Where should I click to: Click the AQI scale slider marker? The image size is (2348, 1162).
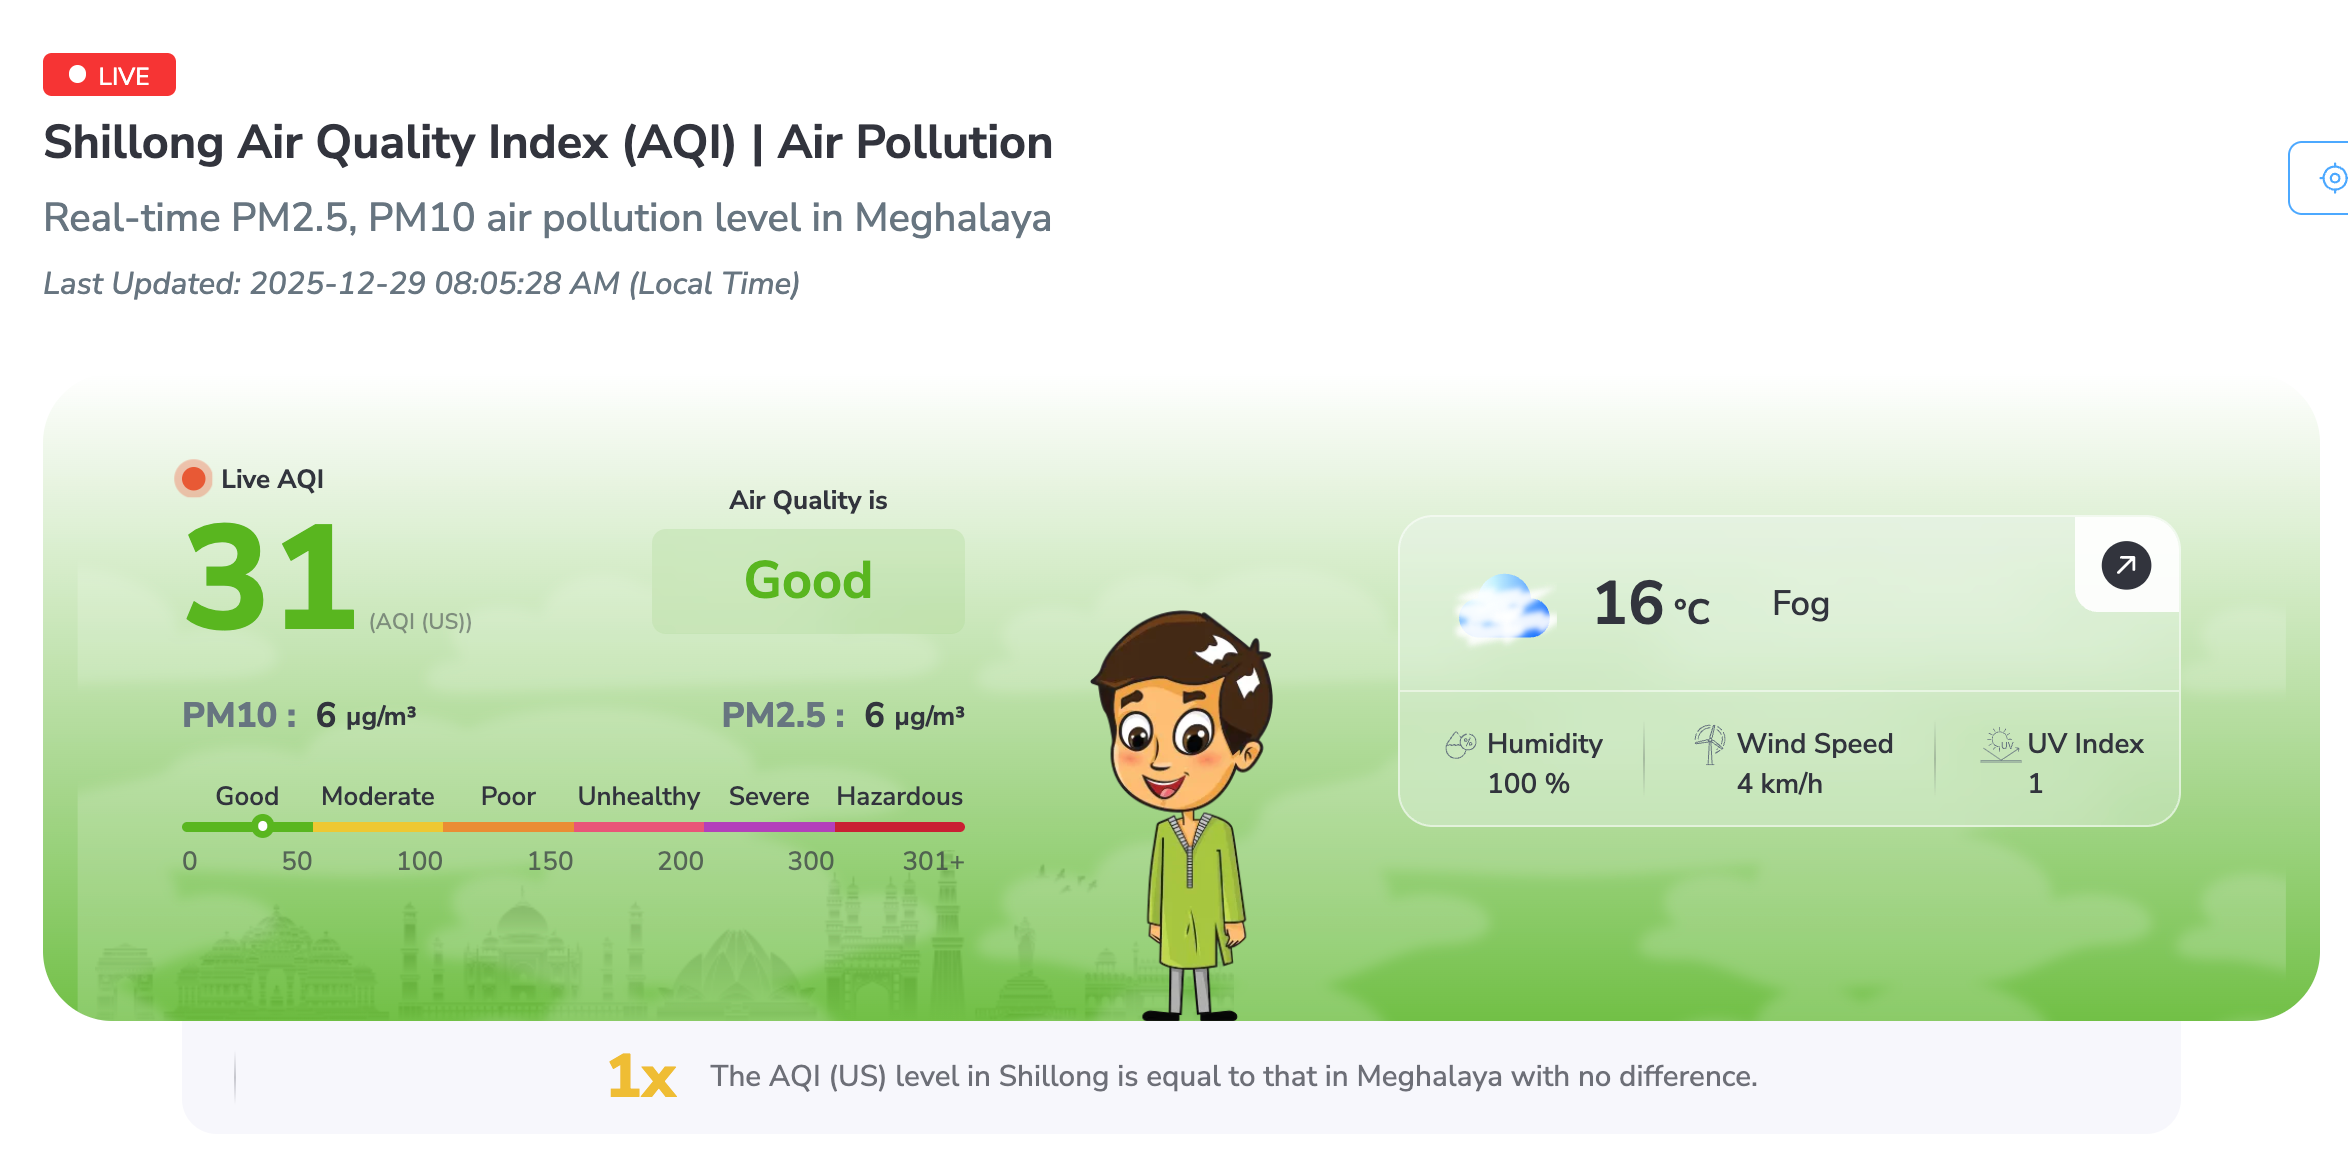click(x=262, y=826)
